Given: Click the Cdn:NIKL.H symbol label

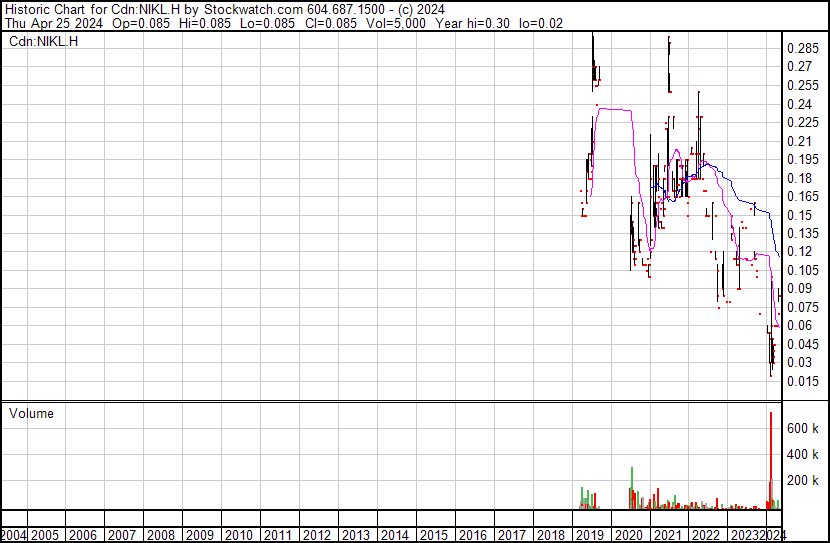Looking at the screenshot, I should pos(42,41).
